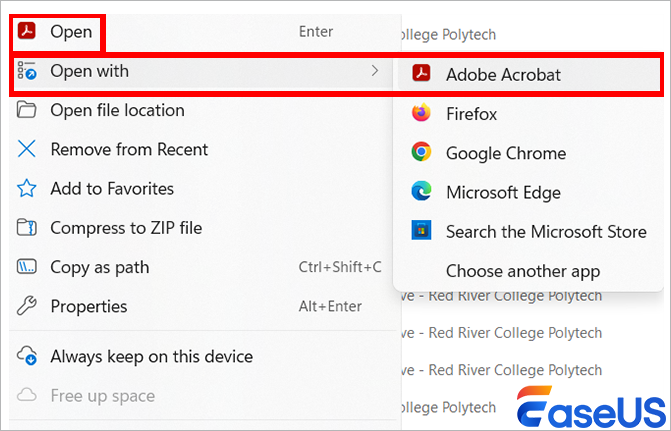Choose the Open command at the top
The image size is (671, 431).
[x=71, y=32]
